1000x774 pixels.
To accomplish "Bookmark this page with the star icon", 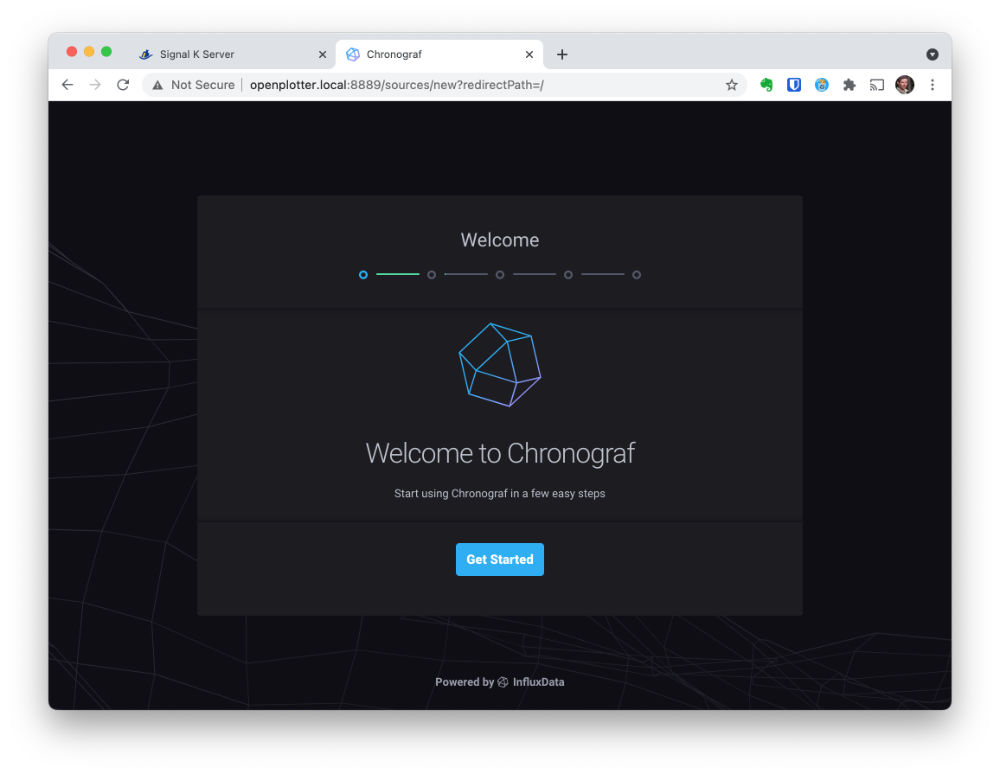I will (x=731, y=85).
